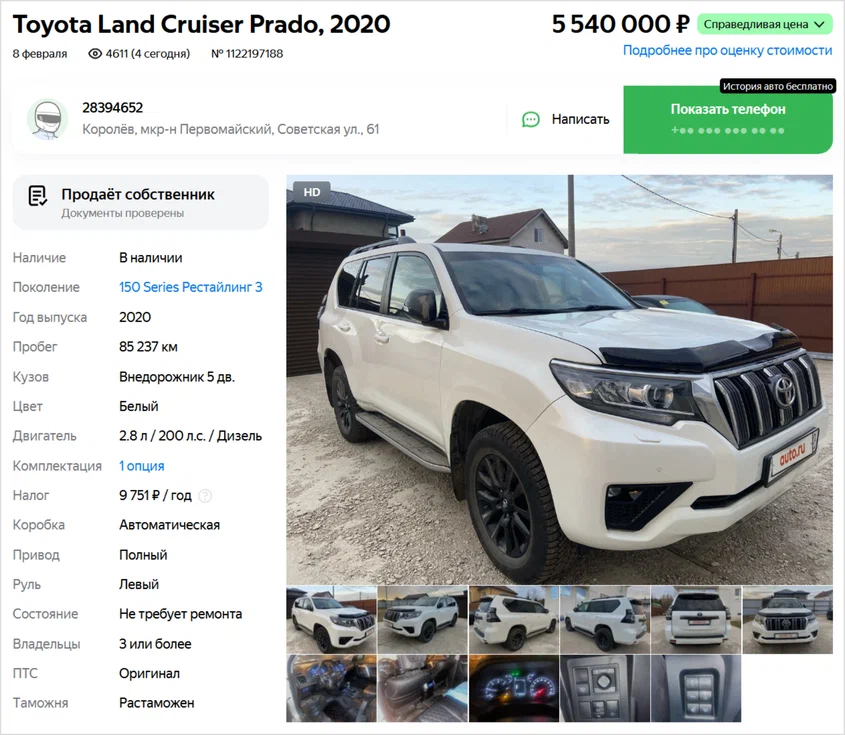Viewport: 845px width, 735px height.
Task: Select the front view thumbnail
Action: (x=788, y=620)
